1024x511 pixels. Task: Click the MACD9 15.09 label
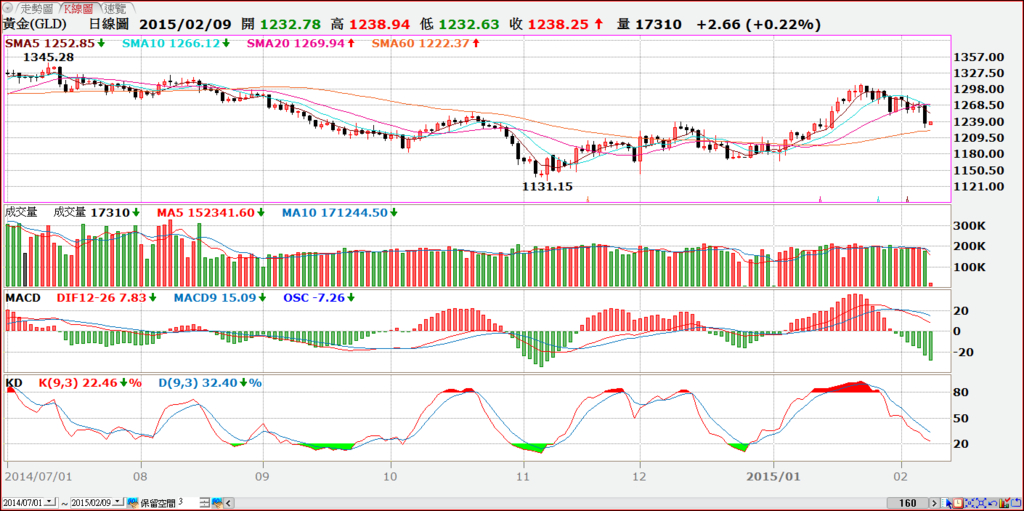[220, 297]
